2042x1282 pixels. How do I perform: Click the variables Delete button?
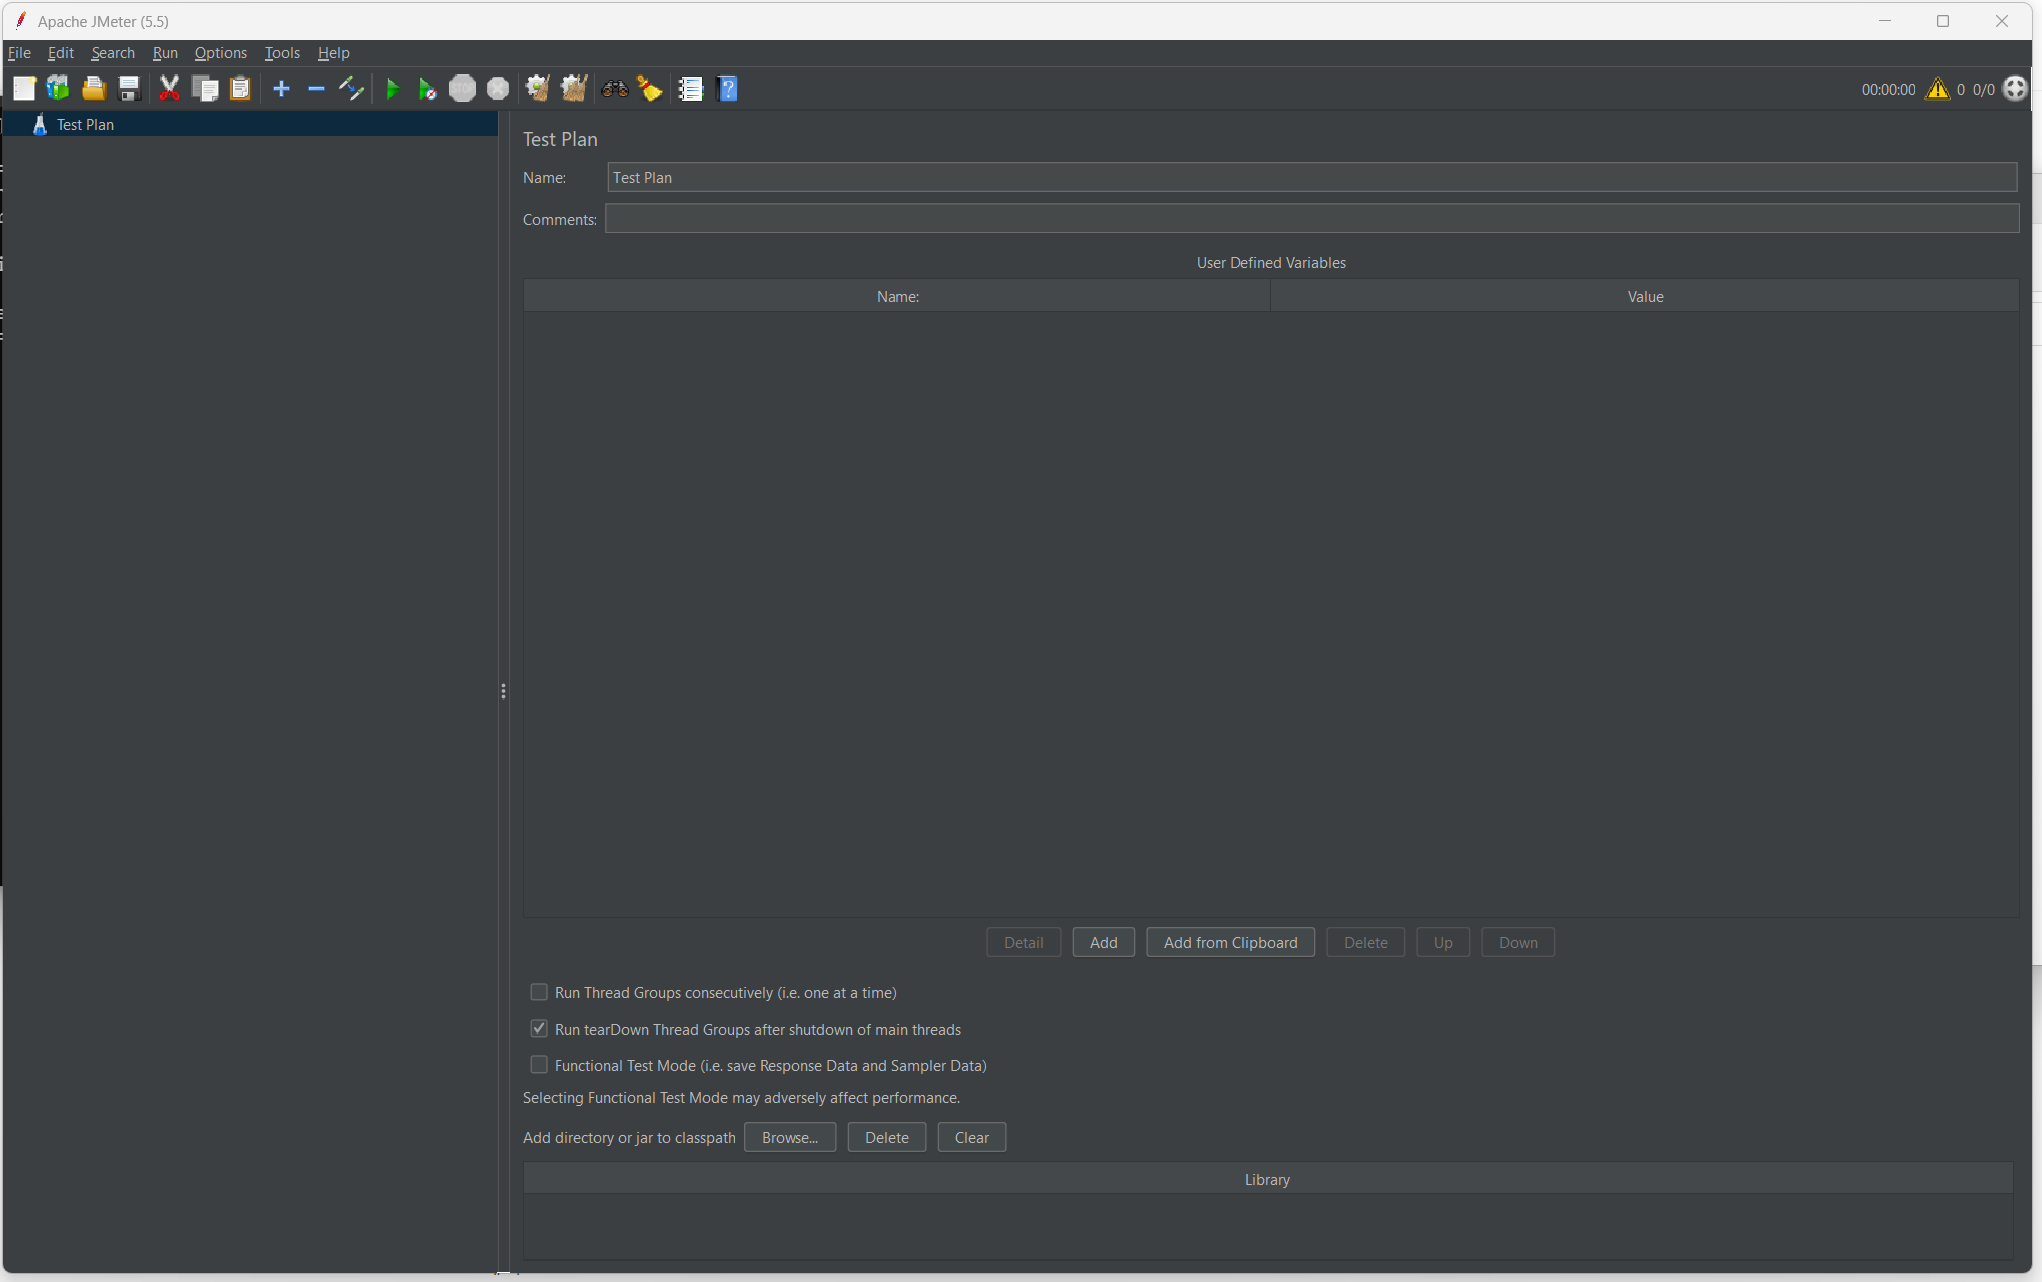1366,942
